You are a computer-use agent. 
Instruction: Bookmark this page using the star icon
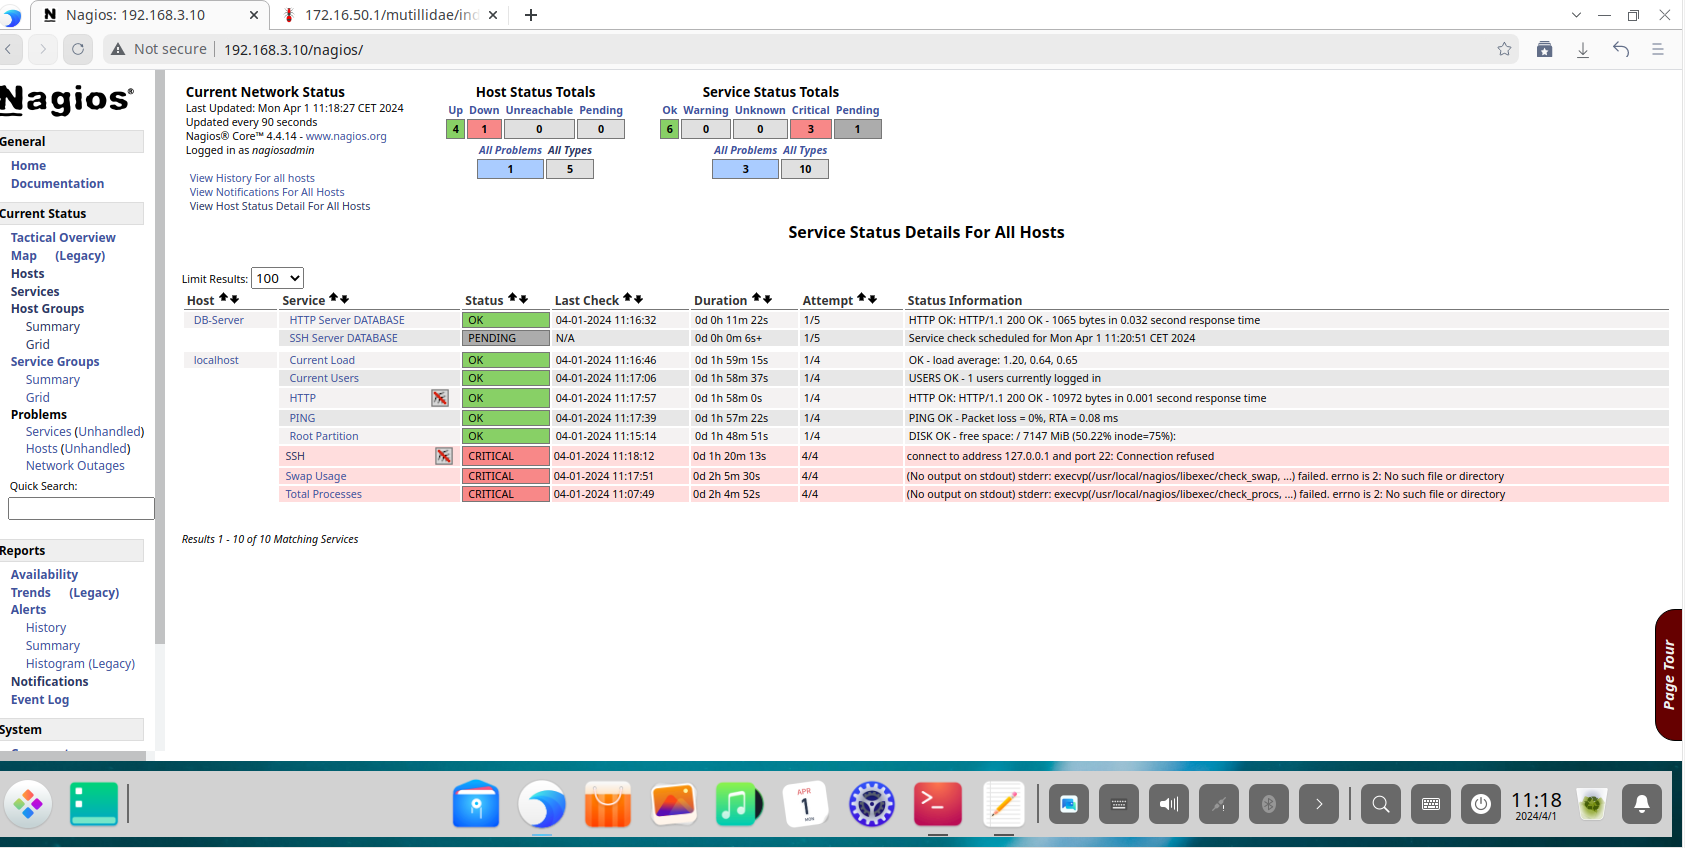pos(1504,49)
